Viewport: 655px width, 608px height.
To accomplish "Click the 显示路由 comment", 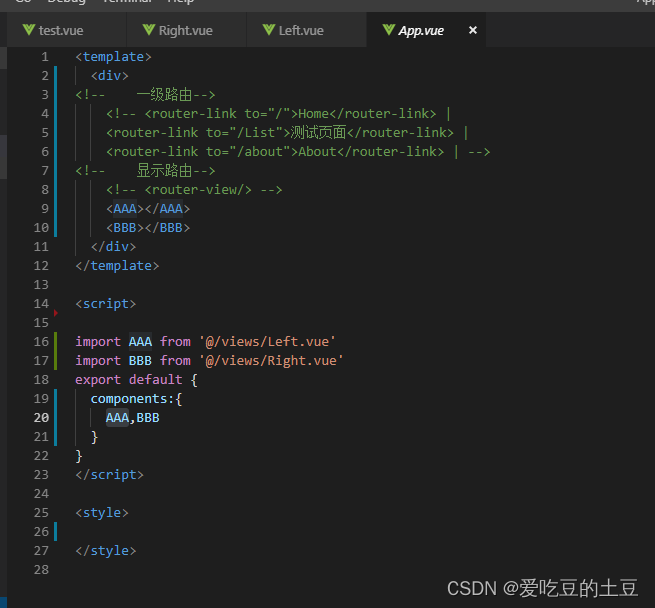I will (x=145, y=171).
